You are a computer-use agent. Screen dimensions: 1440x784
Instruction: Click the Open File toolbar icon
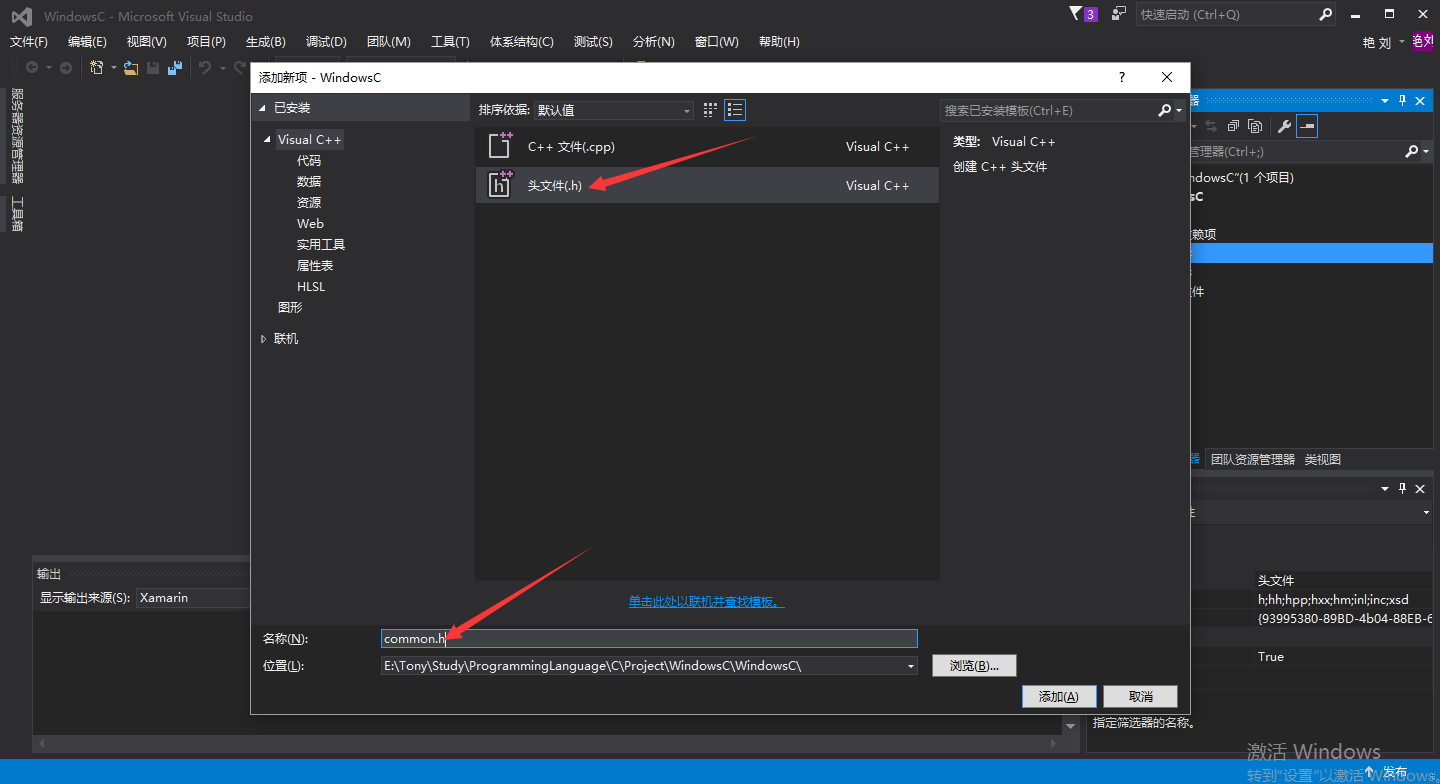[131, 67]
